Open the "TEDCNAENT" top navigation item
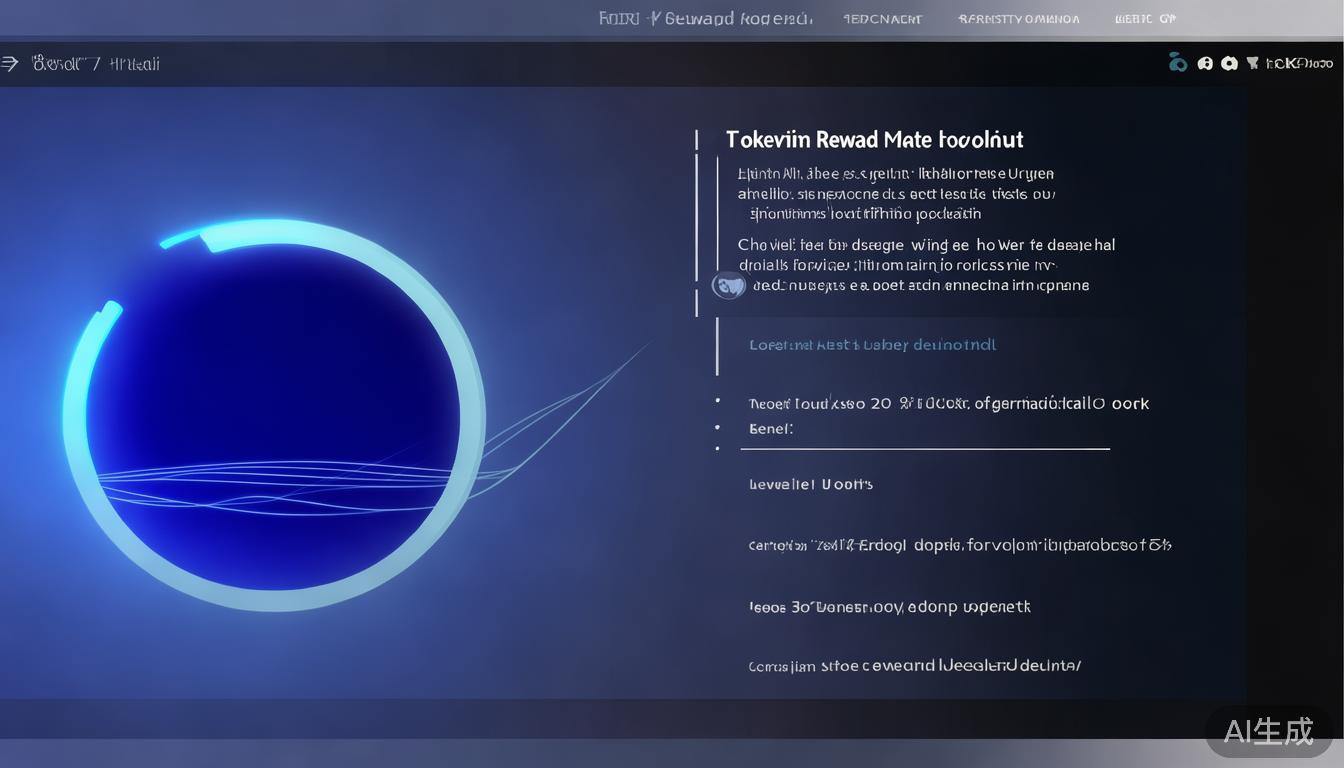Viewport: 1344px width, 768px height. point(882,19)
